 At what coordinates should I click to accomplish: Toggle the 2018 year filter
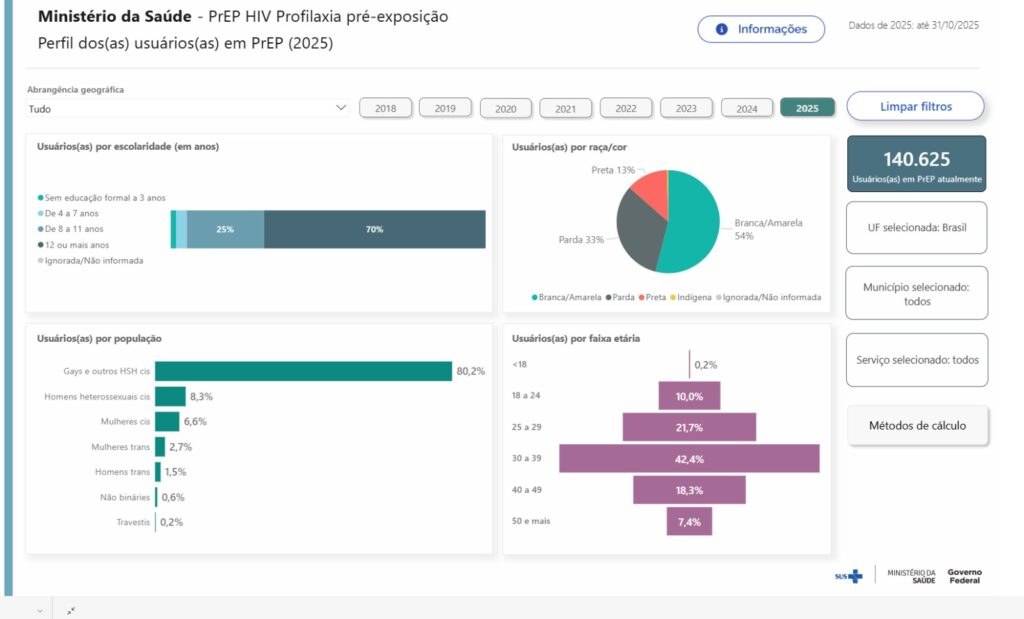pos(385,108)
